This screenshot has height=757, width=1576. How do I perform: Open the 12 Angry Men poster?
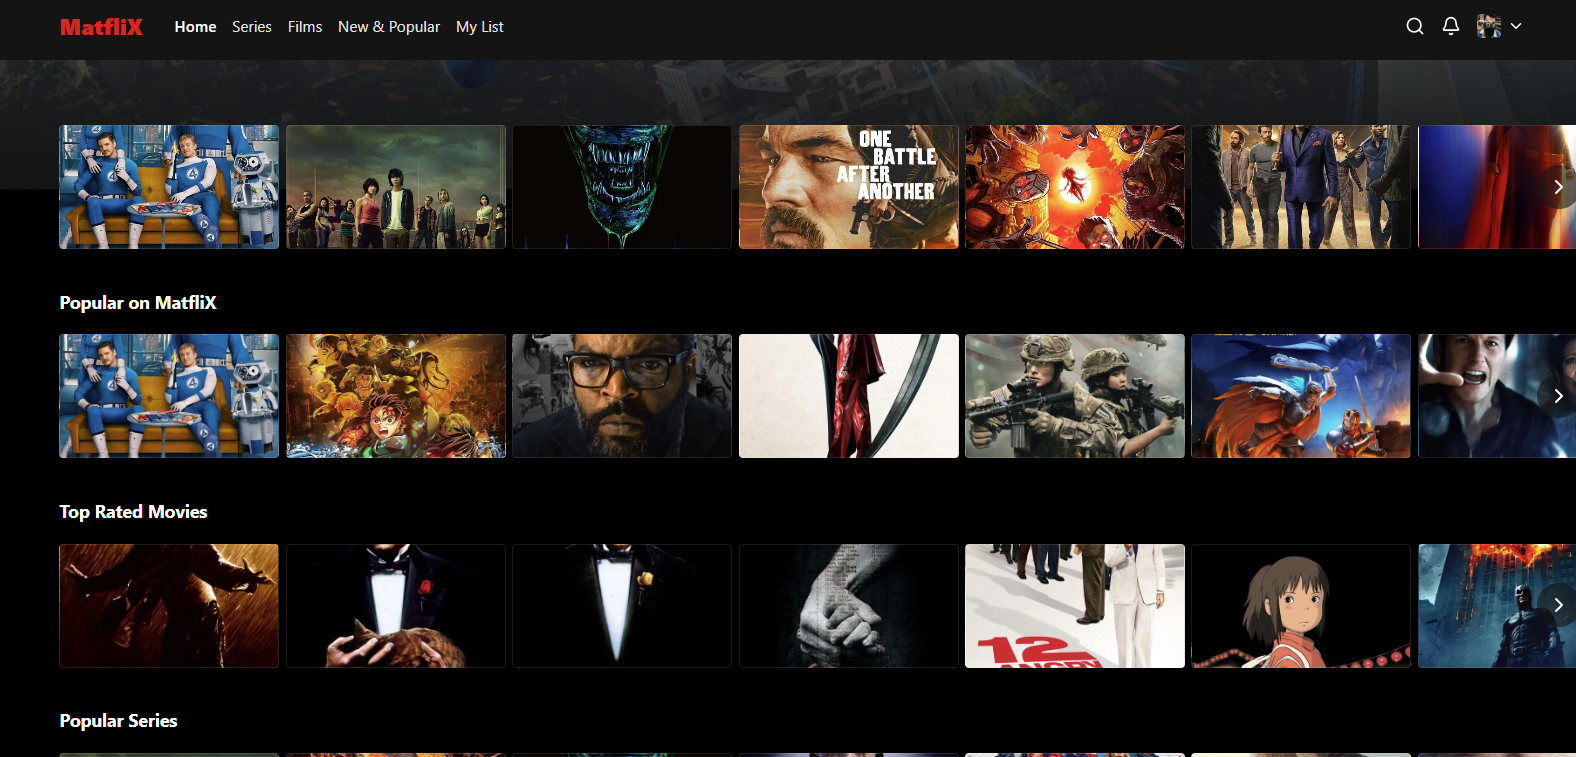pos(1075,606)
